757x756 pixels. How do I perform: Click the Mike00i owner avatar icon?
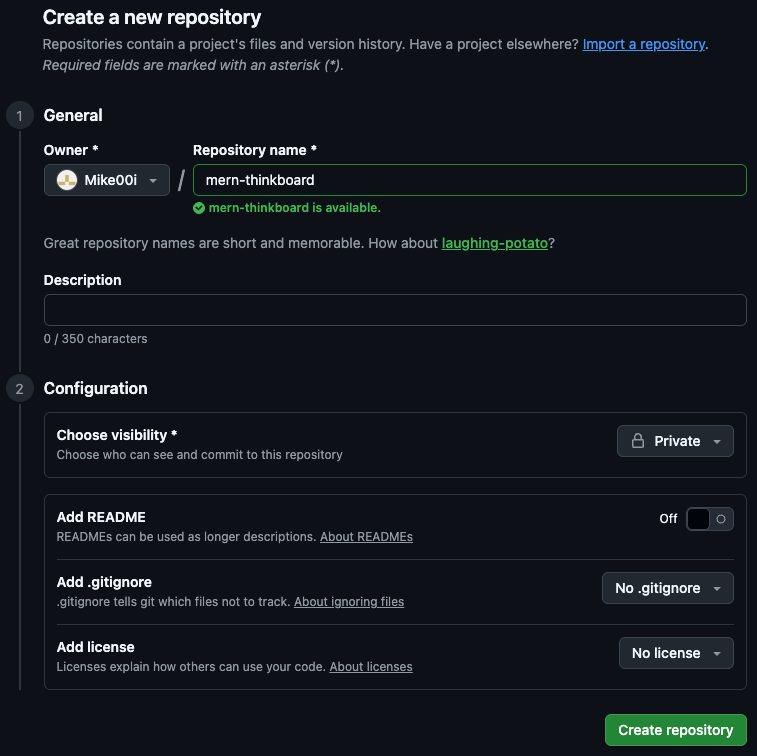[67, 180]
